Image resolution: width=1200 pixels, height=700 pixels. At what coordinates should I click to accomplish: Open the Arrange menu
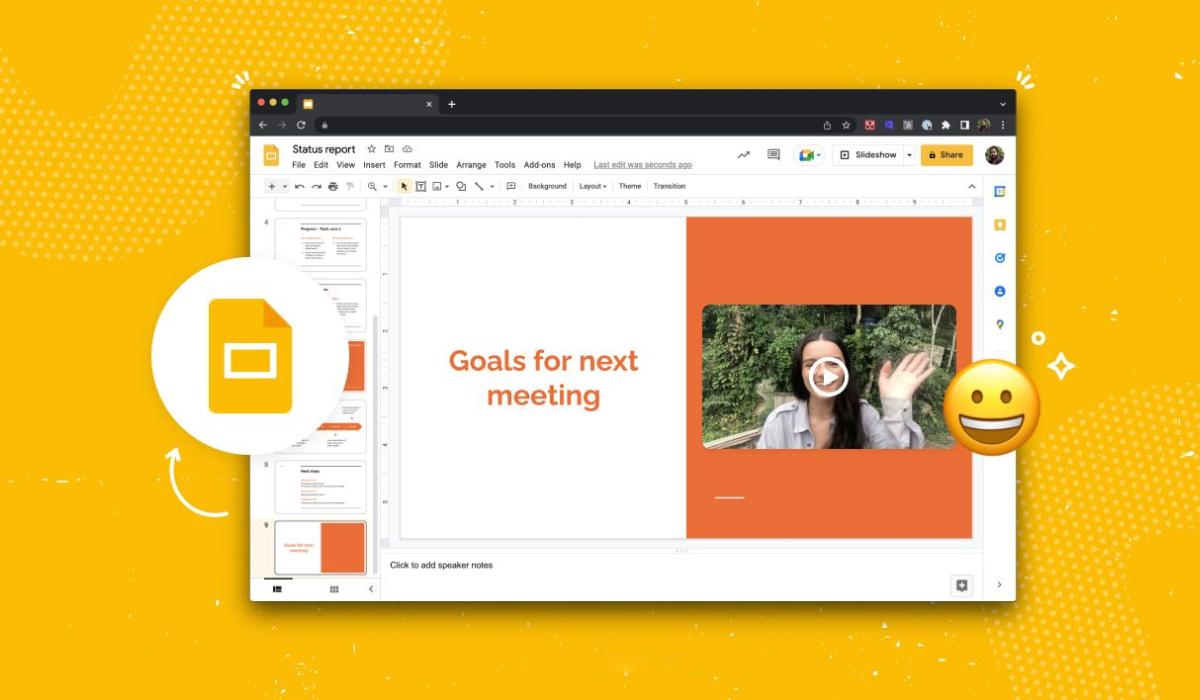coord(471,165)
